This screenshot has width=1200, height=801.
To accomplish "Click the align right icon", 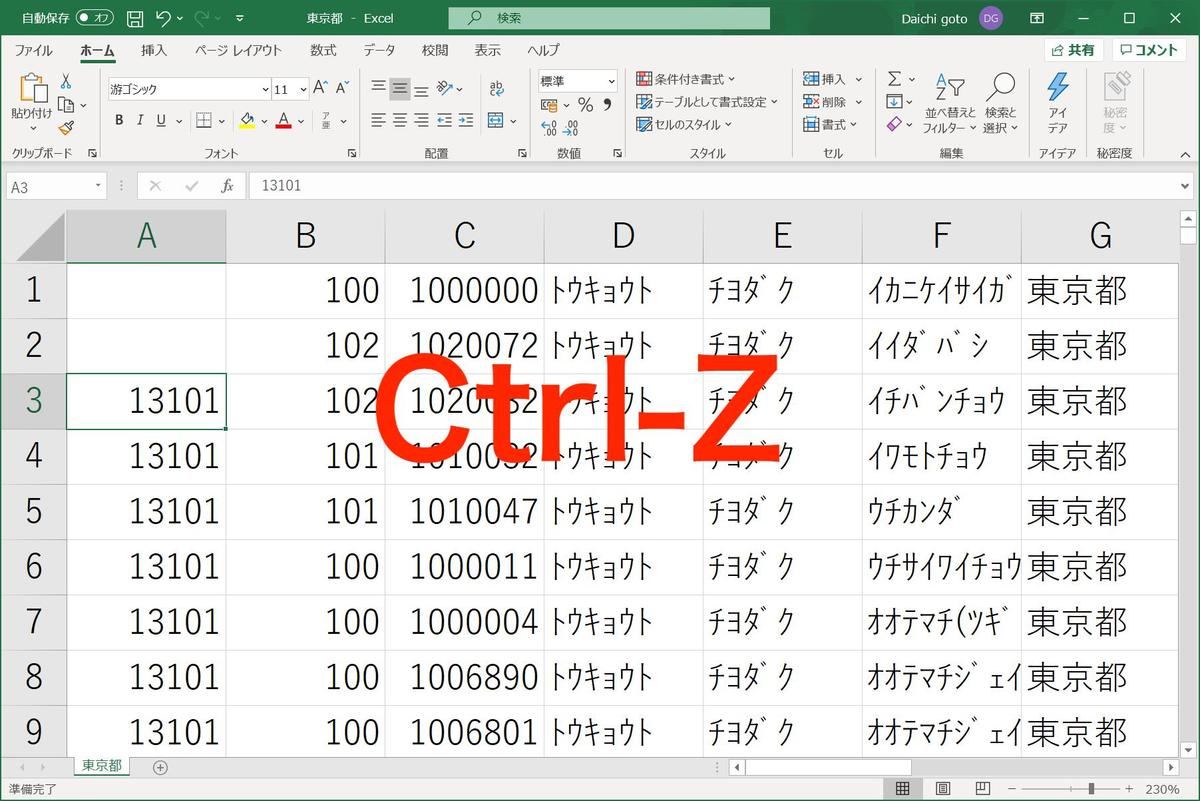I will [x=421, y=120].
